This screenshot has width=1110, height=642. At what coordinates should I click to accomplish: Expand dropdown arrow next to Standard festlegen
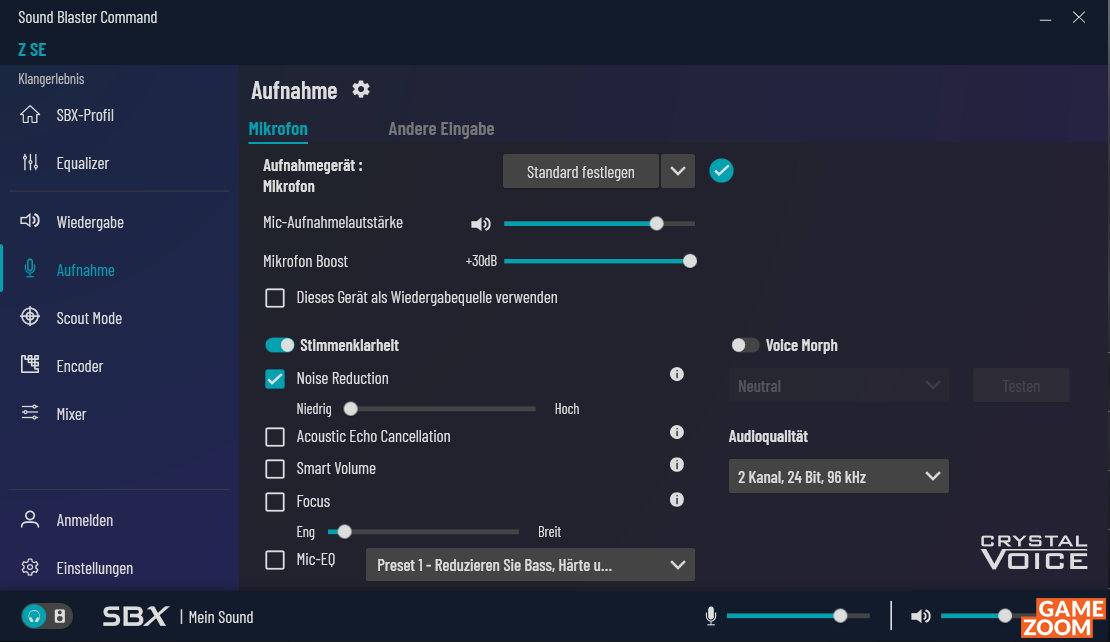coord(677,171)
